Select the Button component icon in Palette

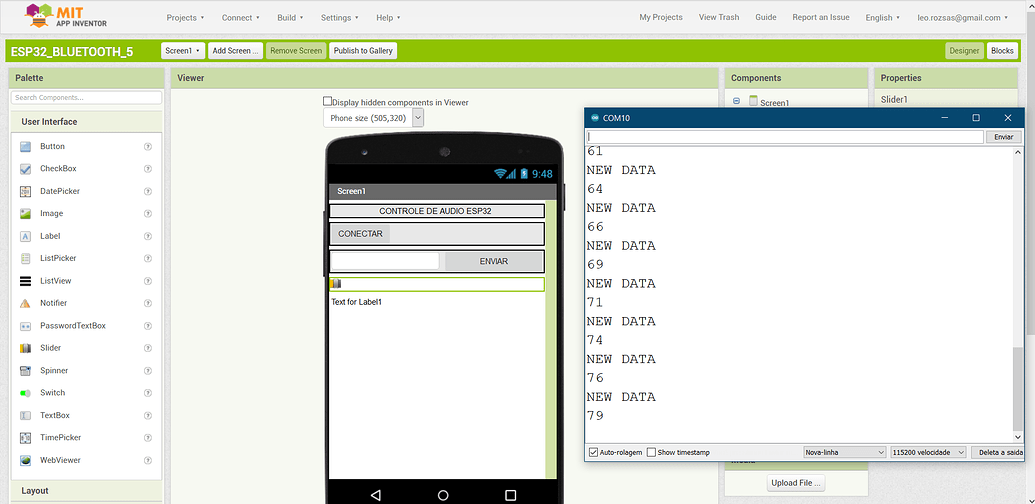(x=26, y=146)
